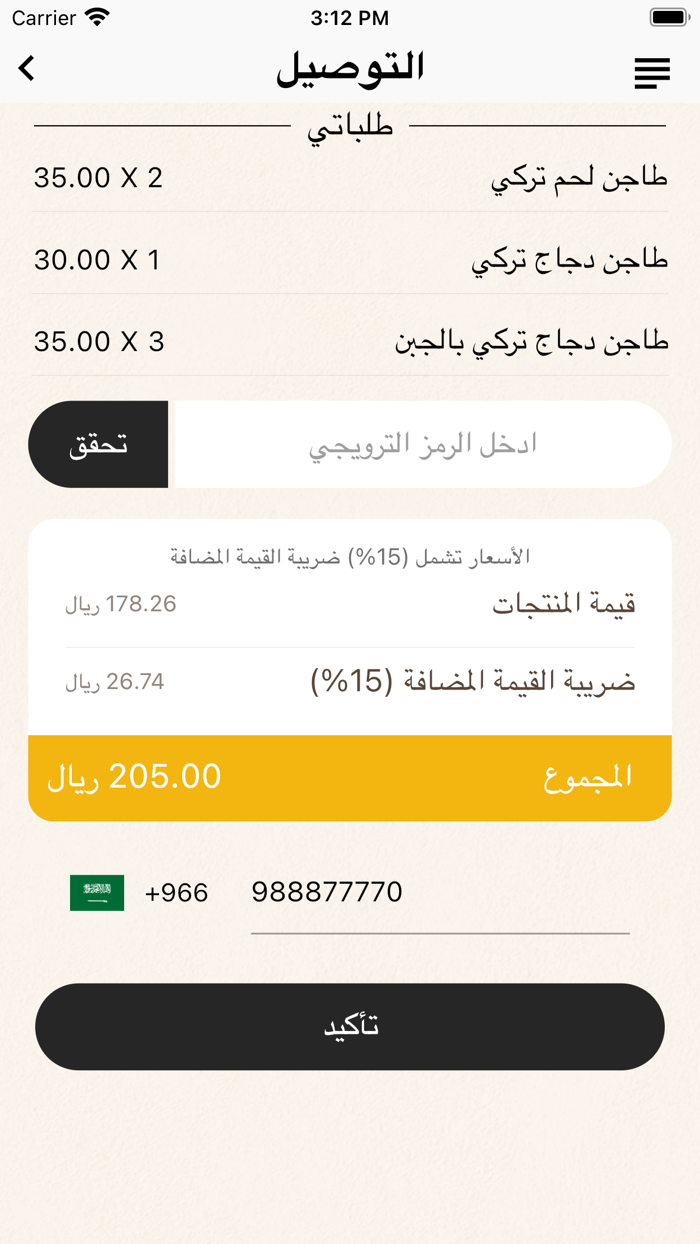Screen dimensions: 700x1244
Task: Tap the قيمة المنتجات price row
Action: [x=350, y=604]
